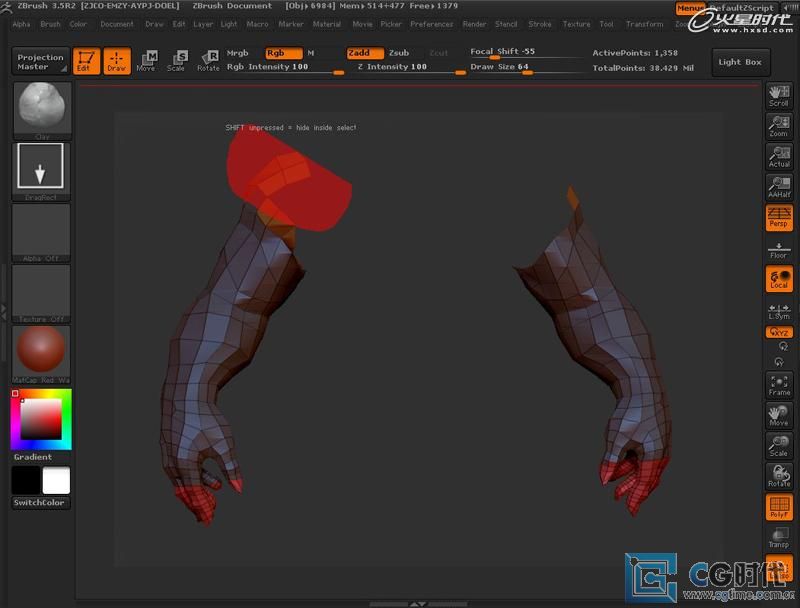Adjust the Z Intensity slider
Viewport: 800px width, 608px height.
tap(411, 68)
